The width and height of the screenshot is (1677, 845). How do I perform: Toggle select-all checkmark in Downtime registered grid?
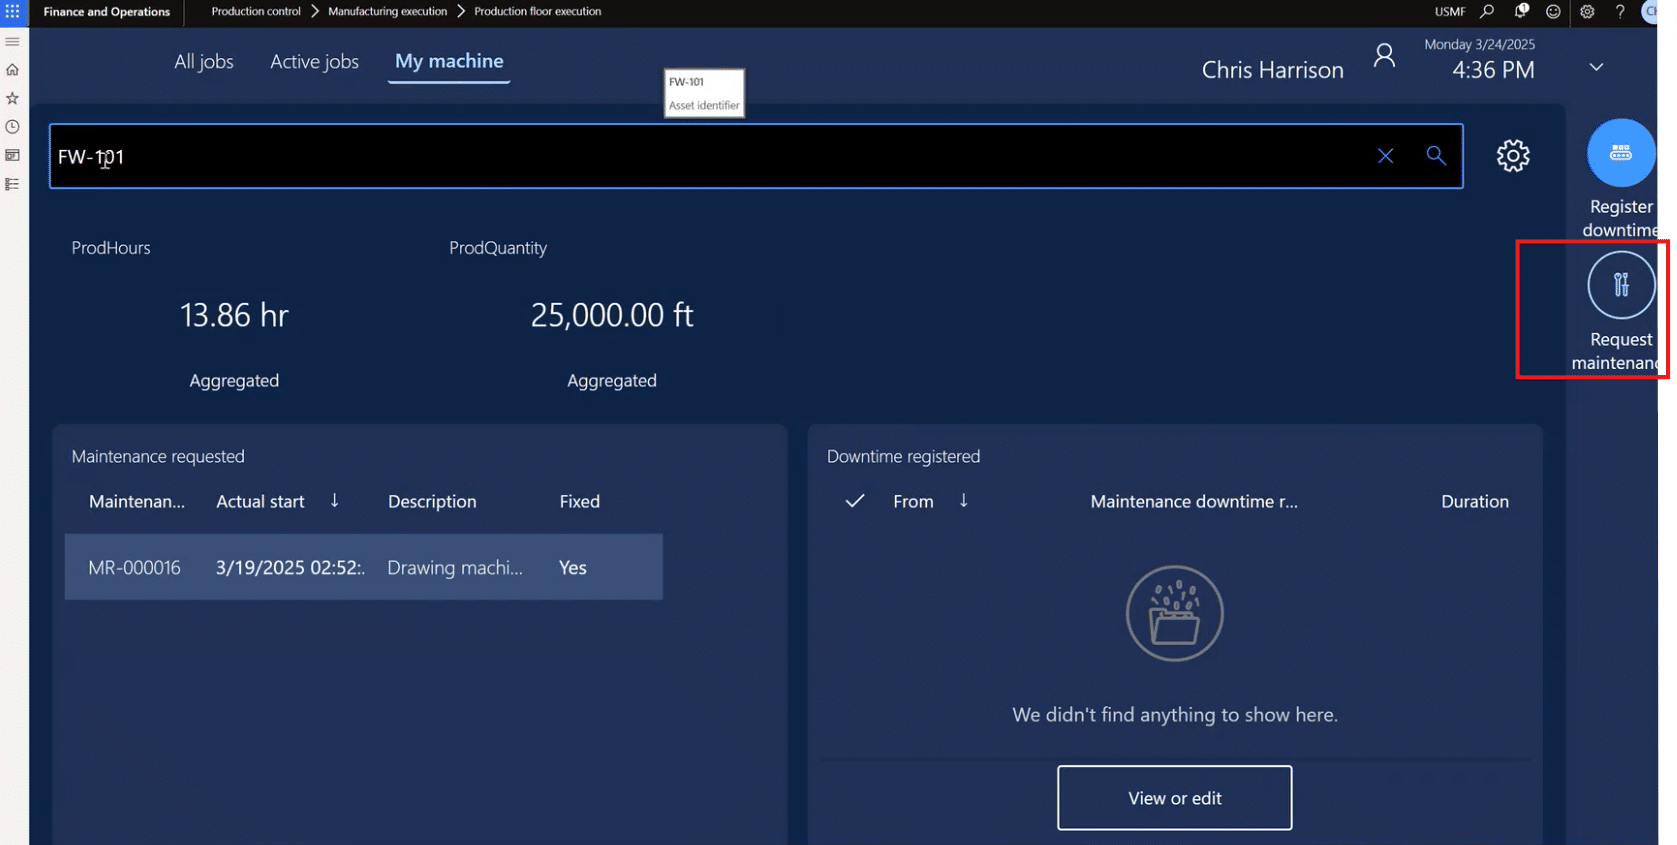(x=854, y=501)
